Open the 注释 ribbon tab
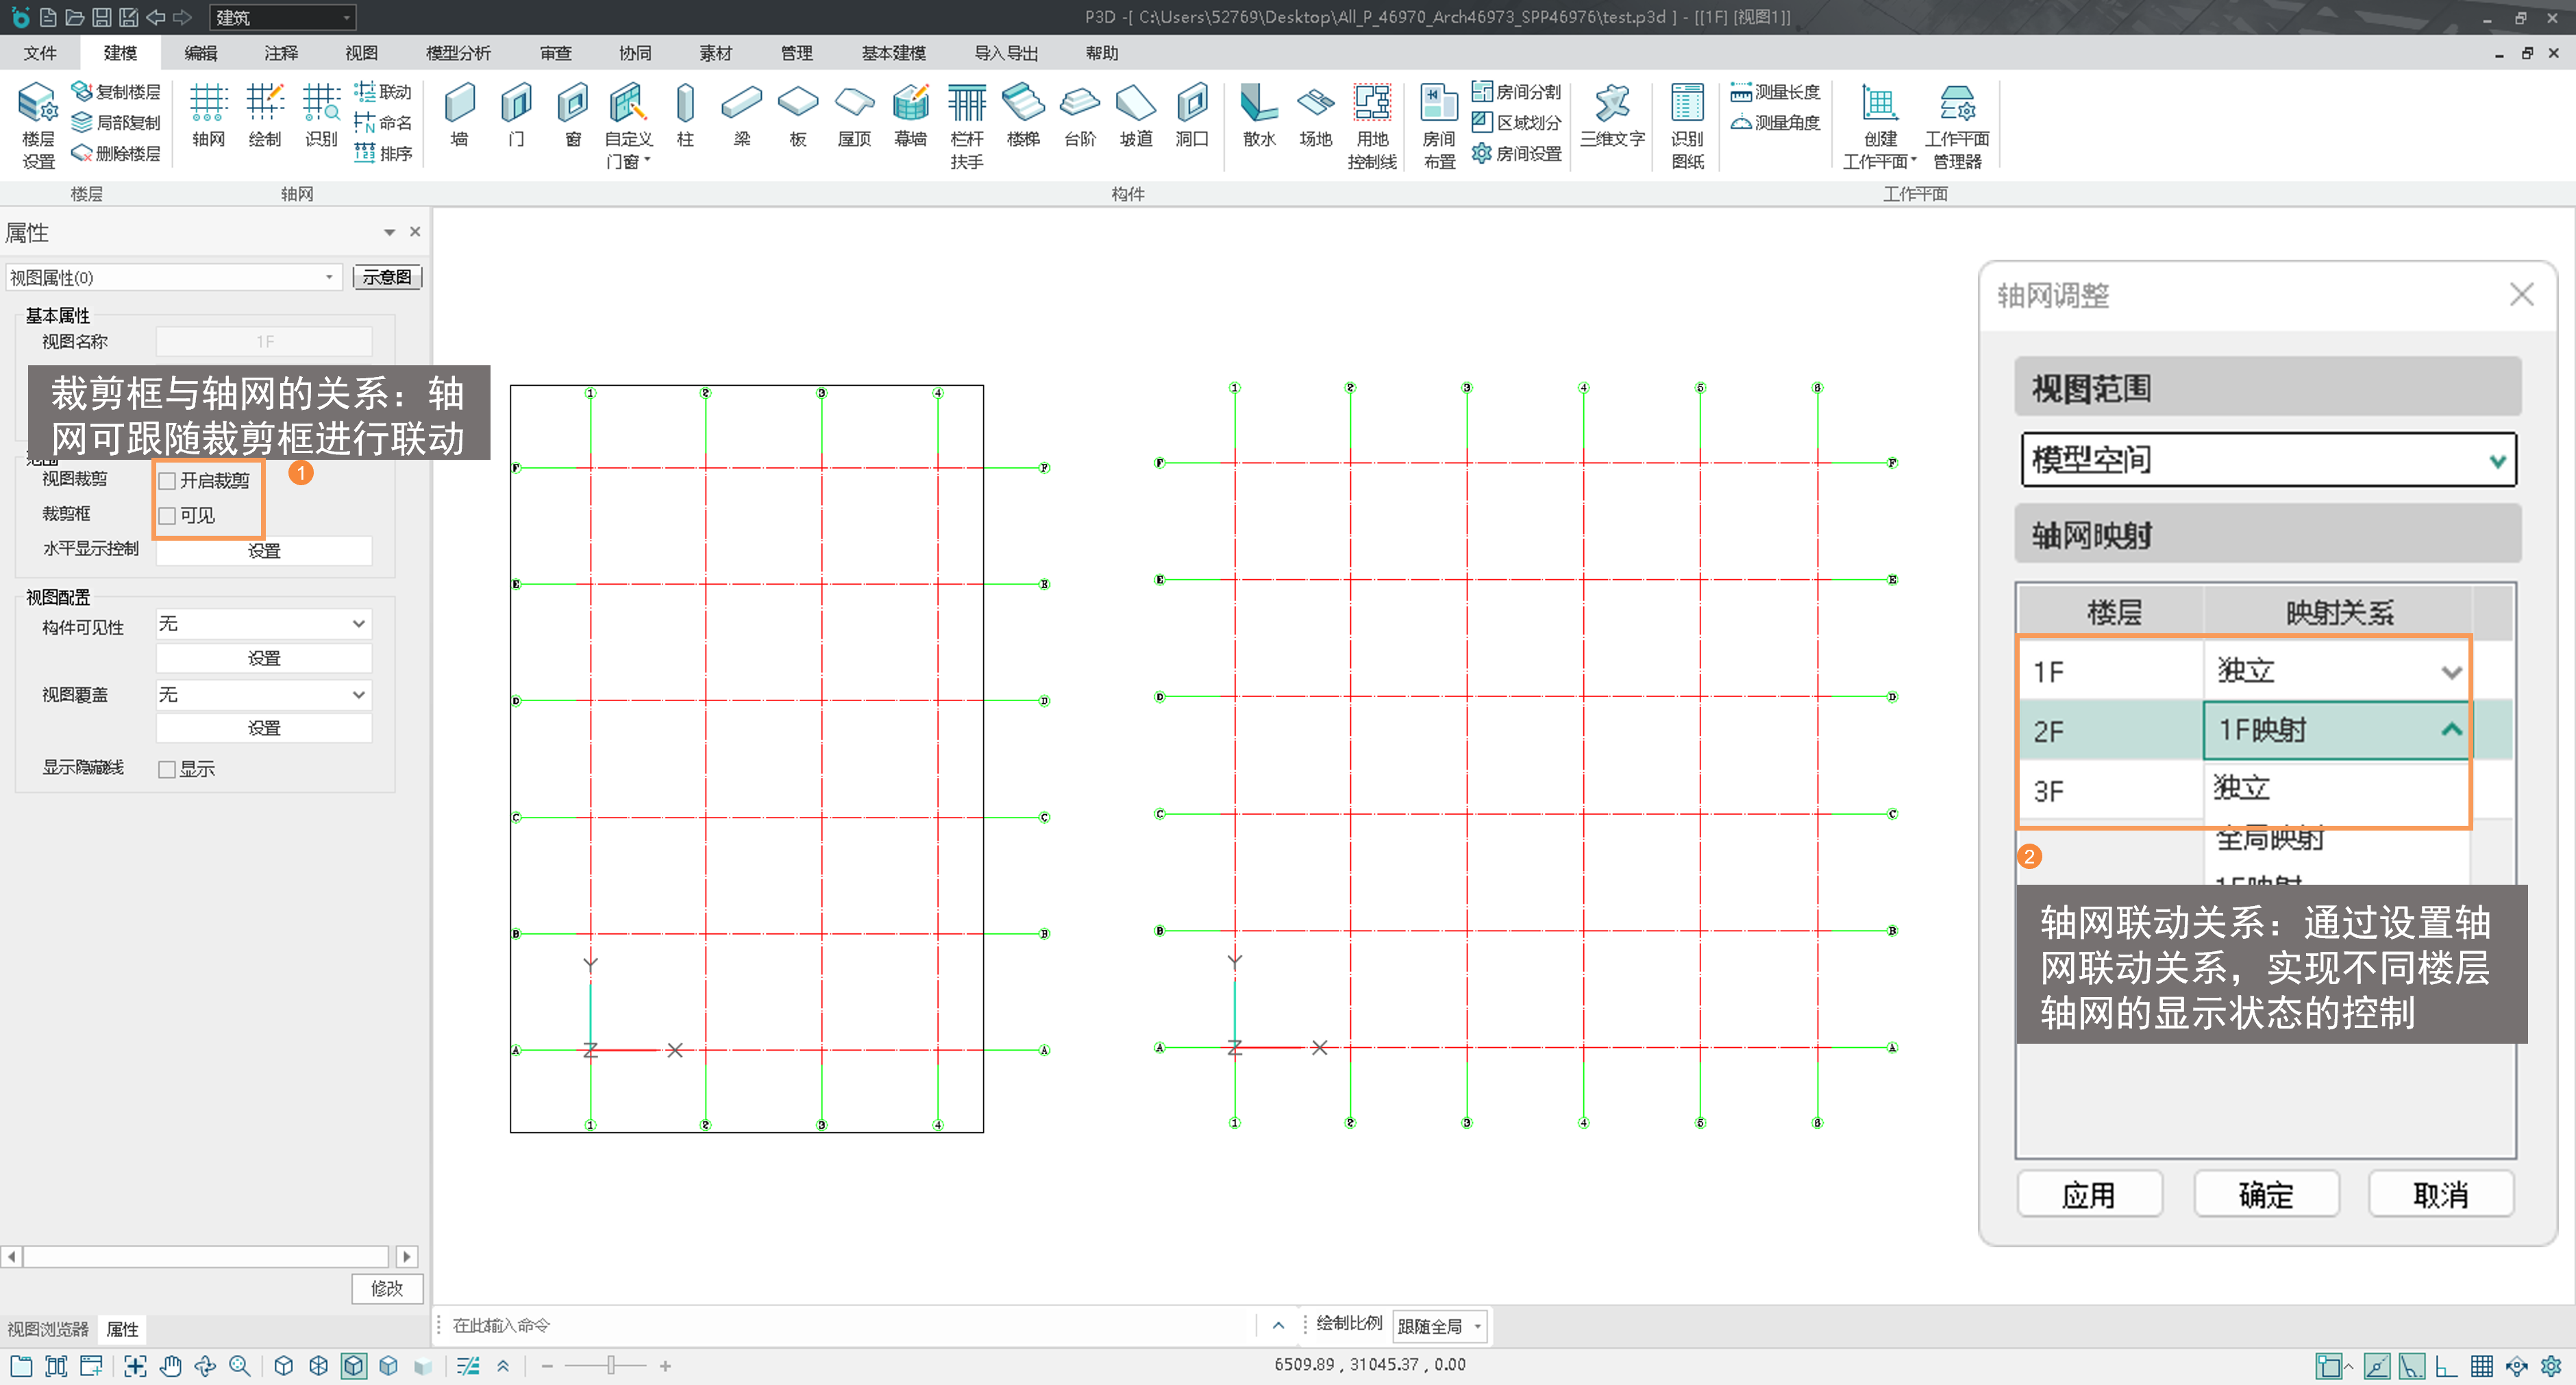The width and height of the screenshot is (2576, 1385). point(281,53)
